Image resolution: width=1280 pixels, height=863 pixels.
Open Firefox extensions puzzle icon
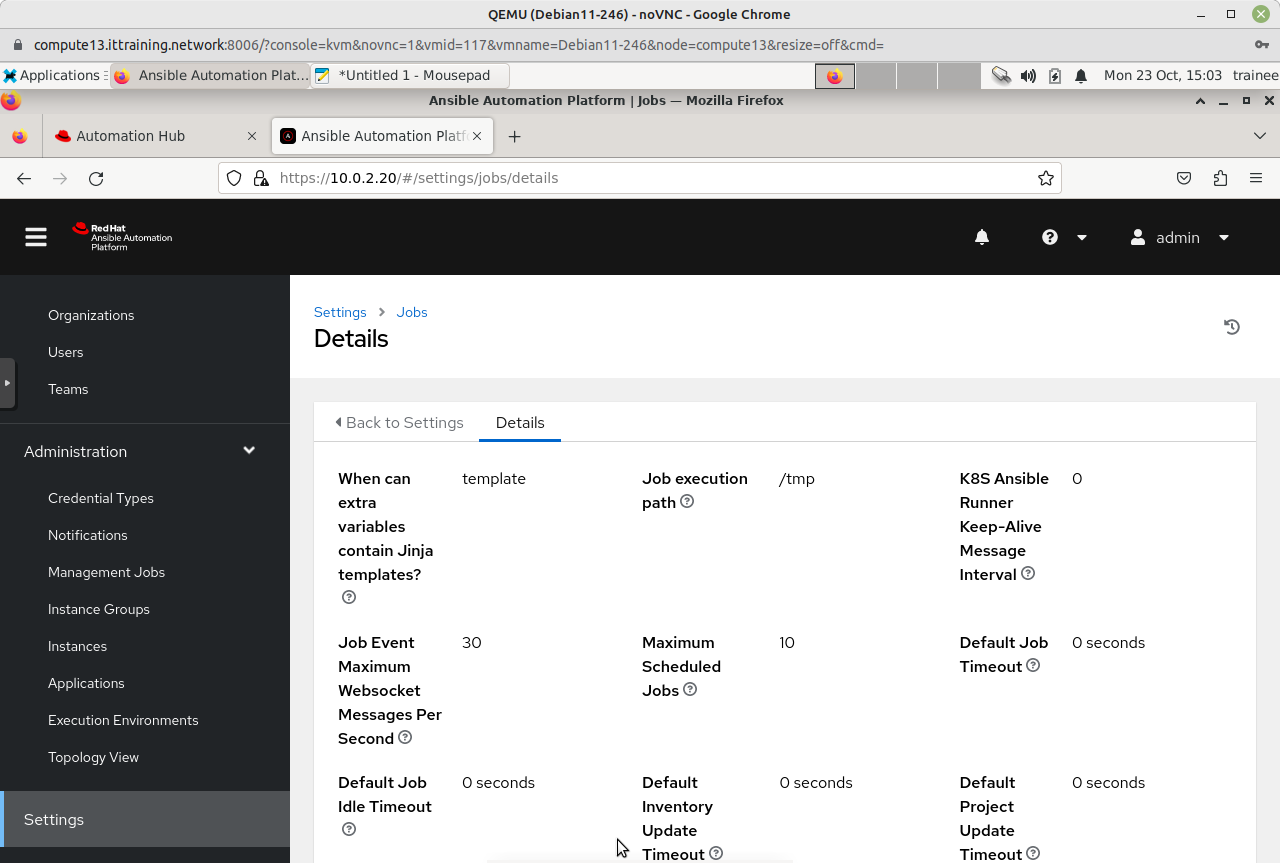pyautogui.click(x=1220, y=178)
